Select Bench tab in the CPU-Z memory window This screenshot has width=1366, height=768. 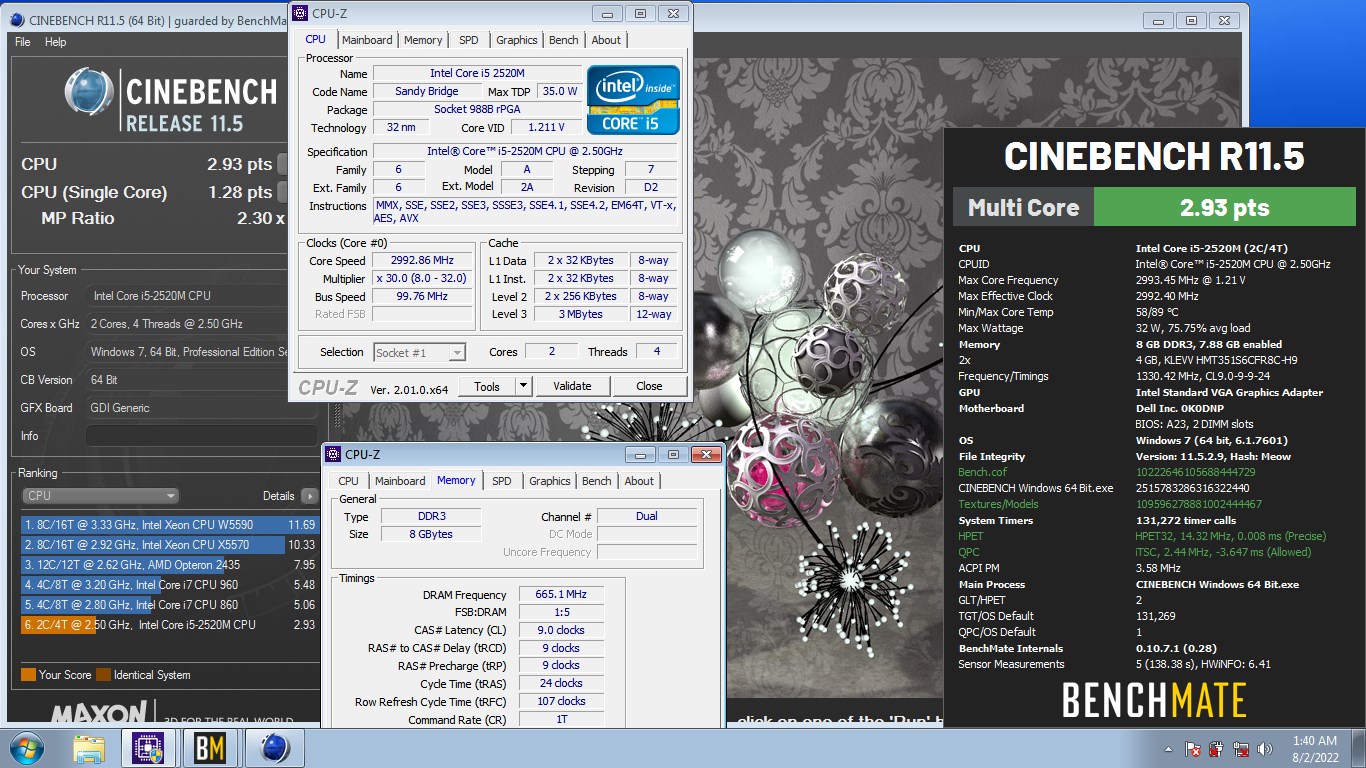597,481
